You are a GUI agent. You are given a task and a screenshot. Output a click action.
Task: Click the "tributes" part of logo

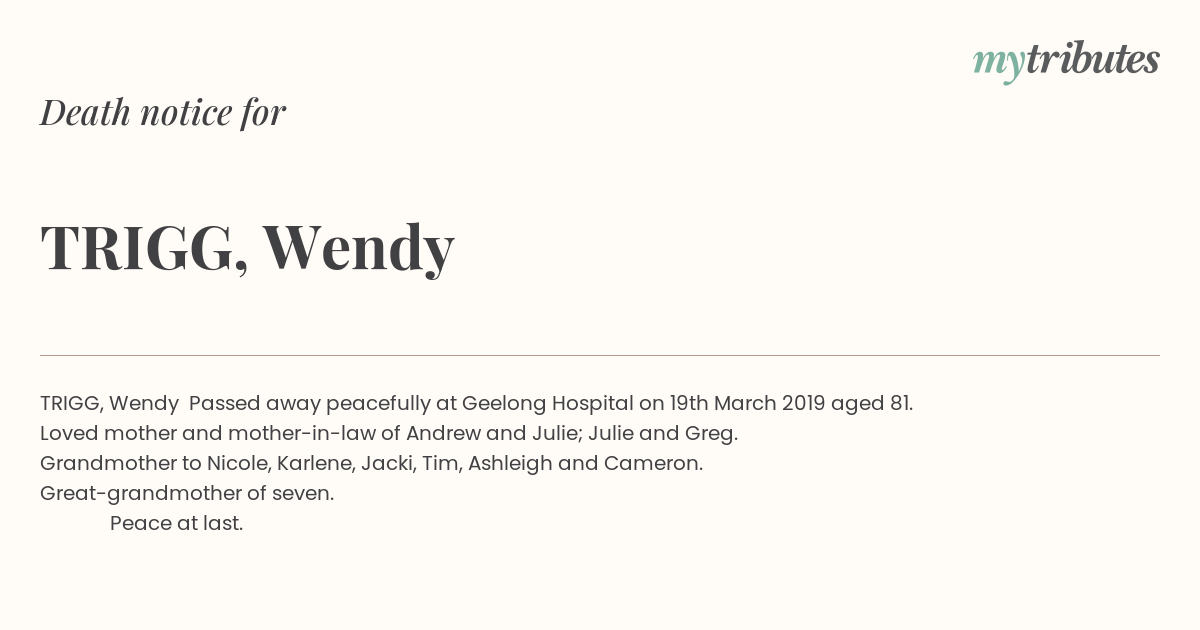coord(1092,60)
